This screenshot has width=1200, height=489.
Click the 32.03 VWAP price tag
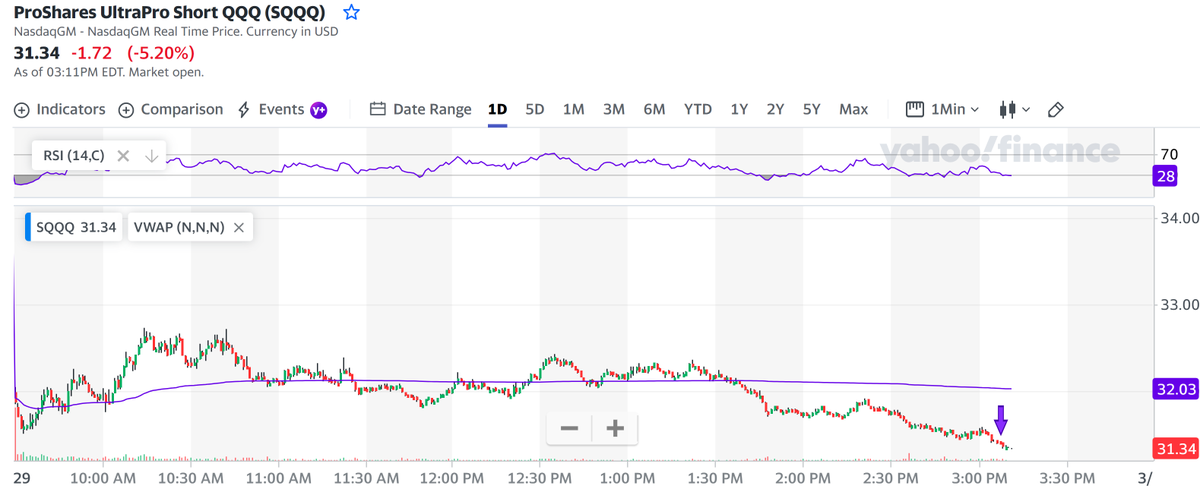click(1174, 390)
